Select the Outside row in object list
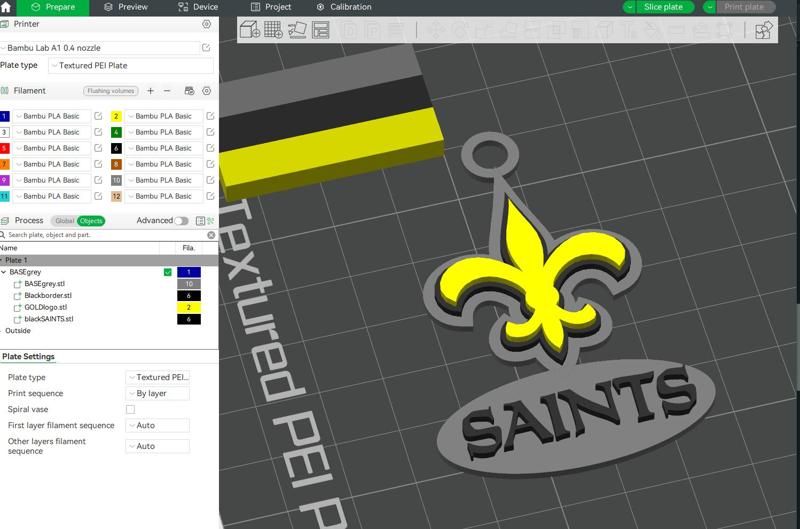The width and height of the screenshot is (800, 529). pyautogui.click(x=18, y=331)
